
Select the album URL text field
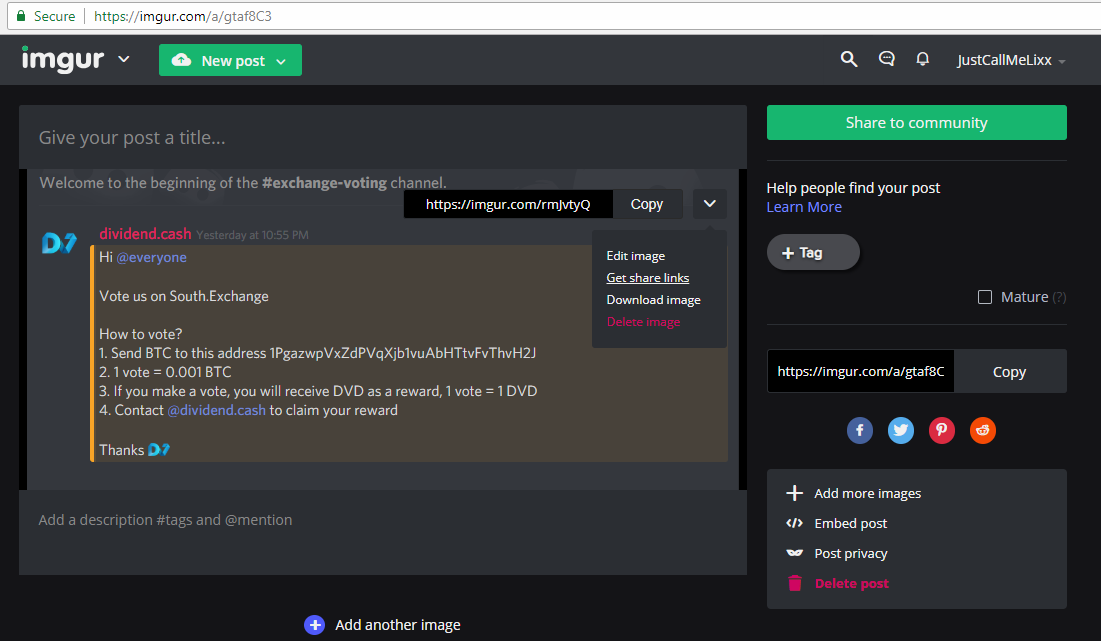tap(861, 371)
